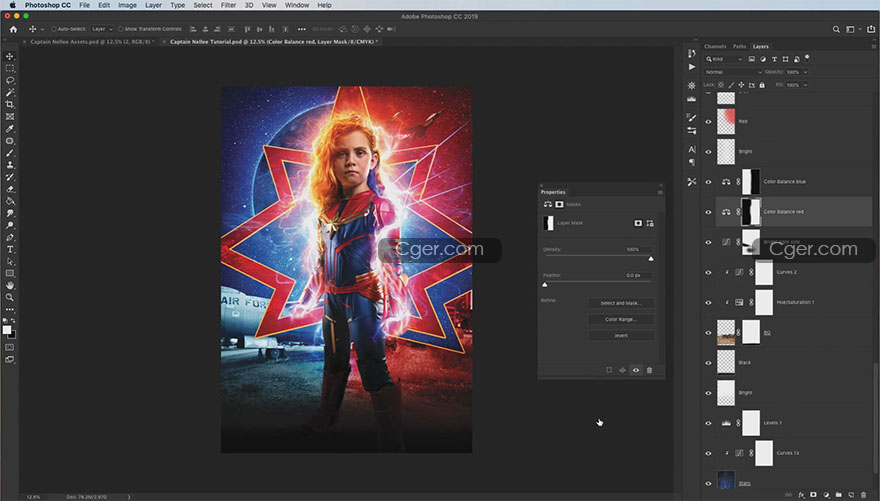880x501 pixels.
Task: Open the layer filter Kind dropdown
Action: pos(724,59)
